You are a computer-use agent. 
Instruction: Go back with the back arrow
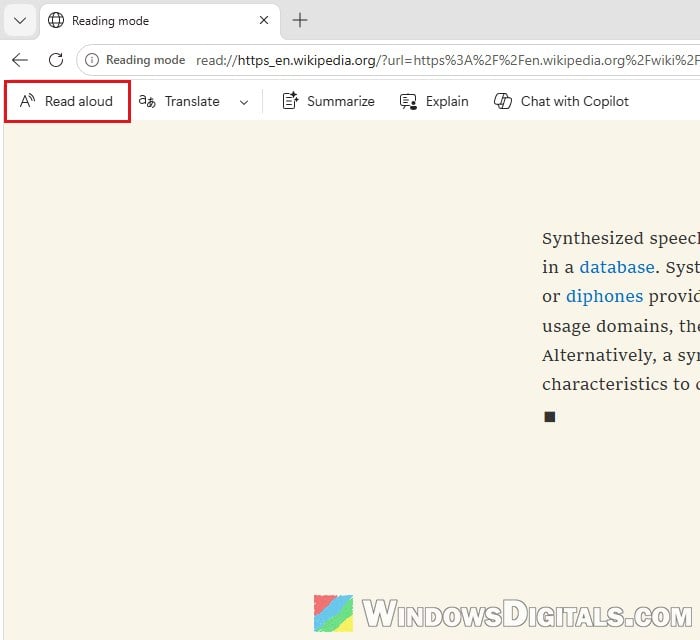tap(20, 60)
